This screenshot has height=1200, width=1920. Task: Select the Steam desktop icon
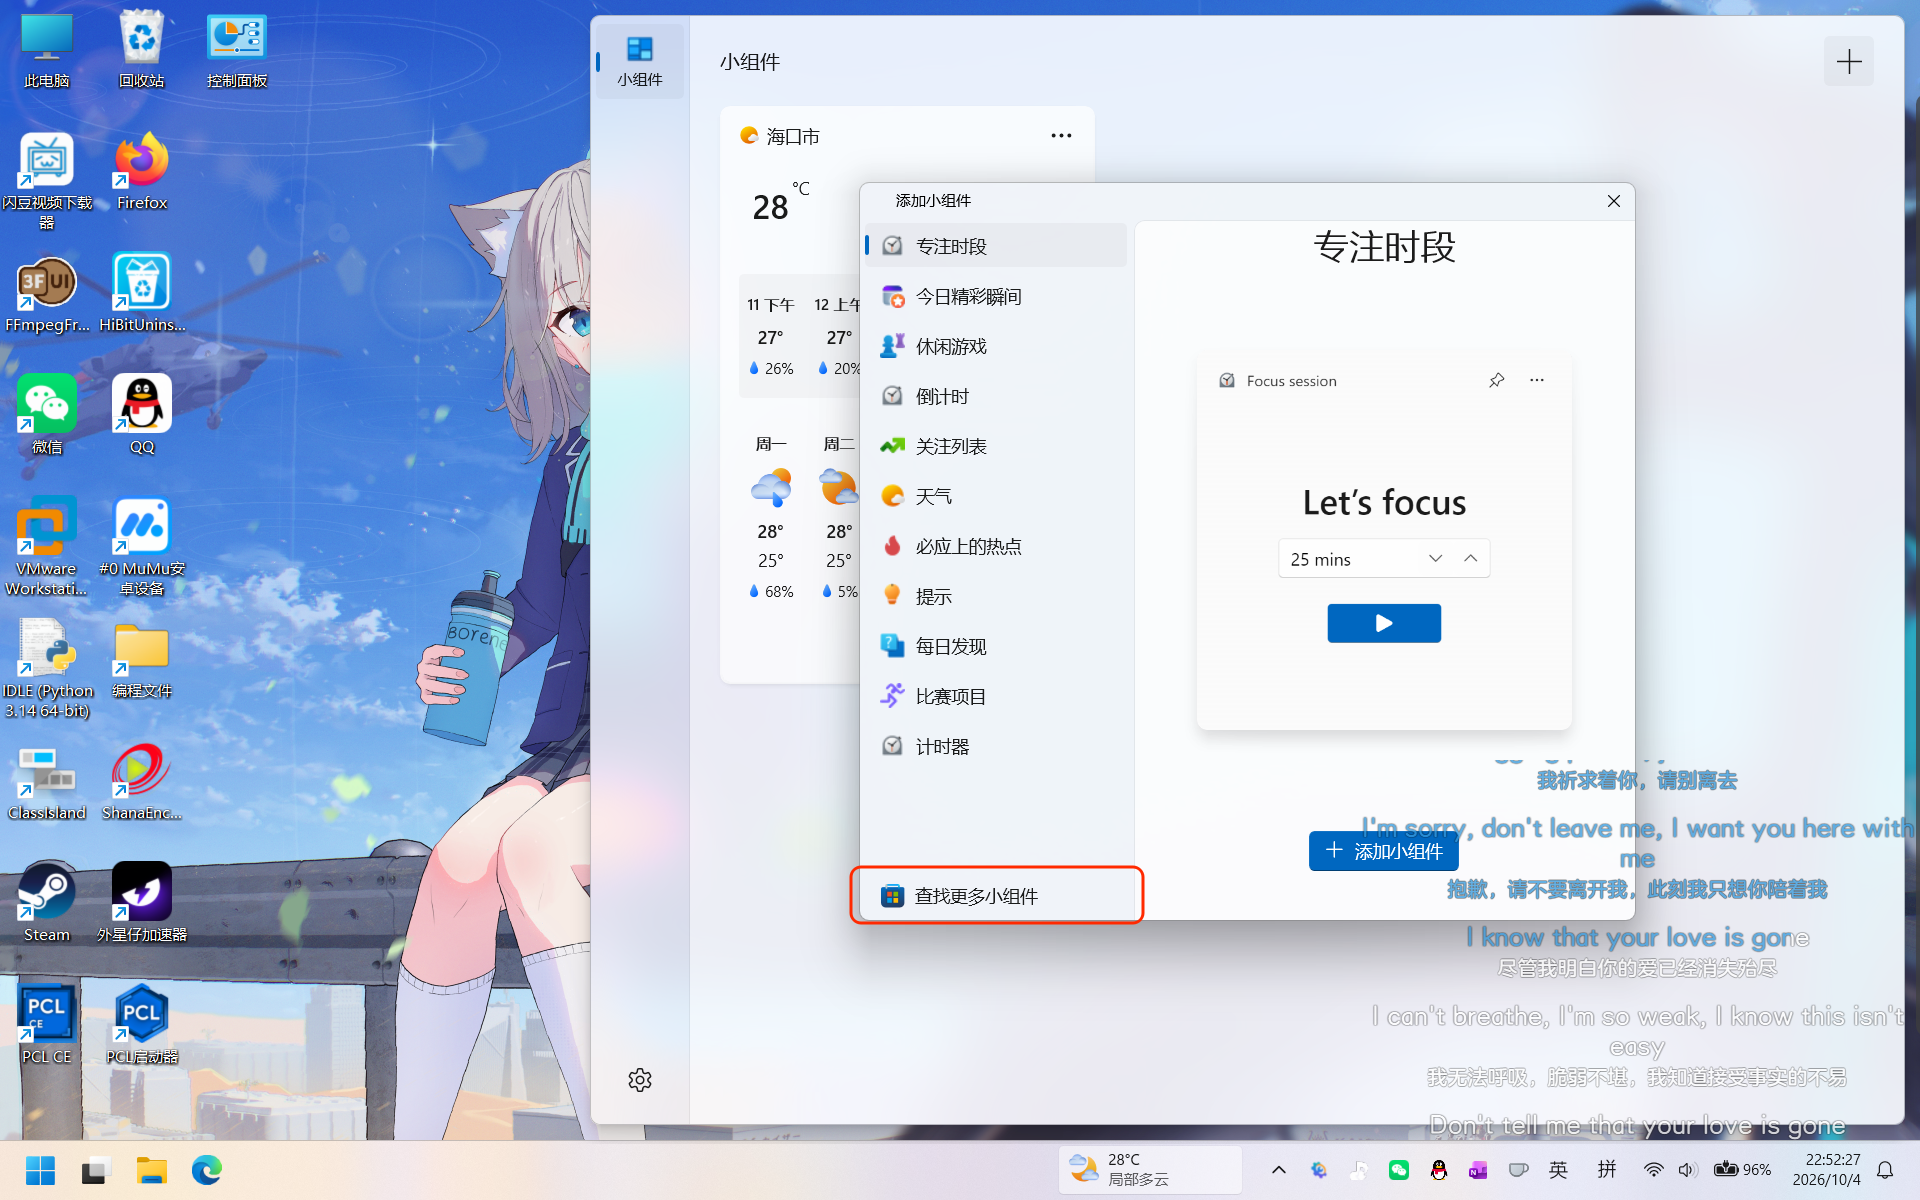point(47,903)
